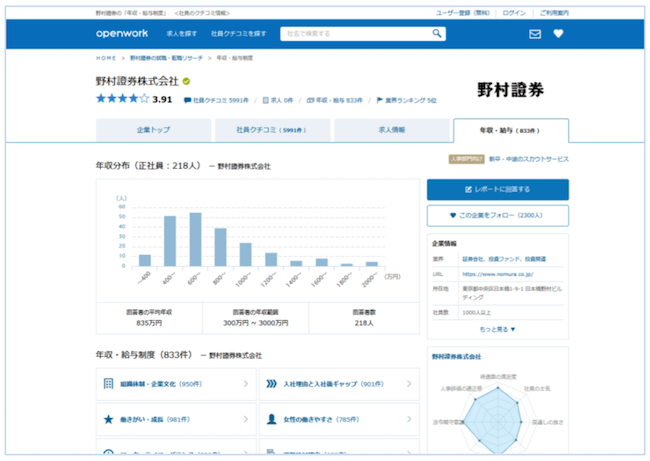Open the mail envelope icon

click(x=535, y=34)
